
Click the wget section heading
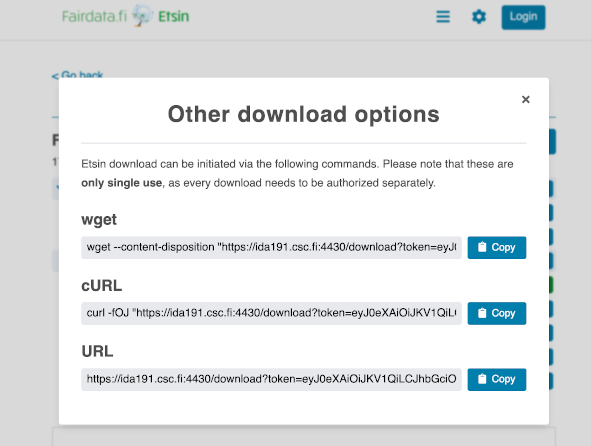[99, 220]
